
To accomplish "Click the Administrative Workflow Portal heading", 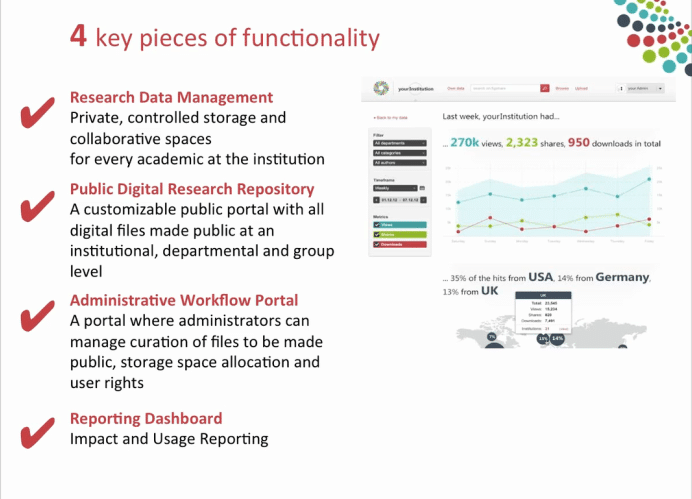I will pyautogui.click(x=184, y=300).
